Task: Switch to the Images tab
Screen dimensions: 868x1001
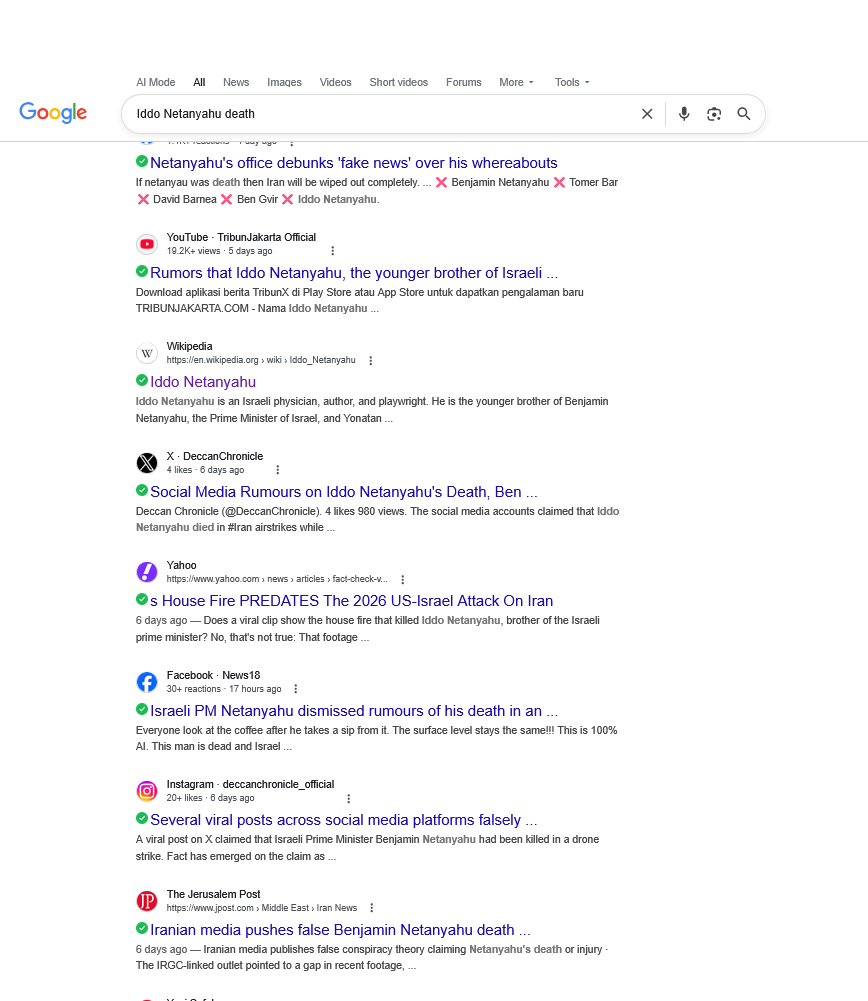Action: click(284, 83)
